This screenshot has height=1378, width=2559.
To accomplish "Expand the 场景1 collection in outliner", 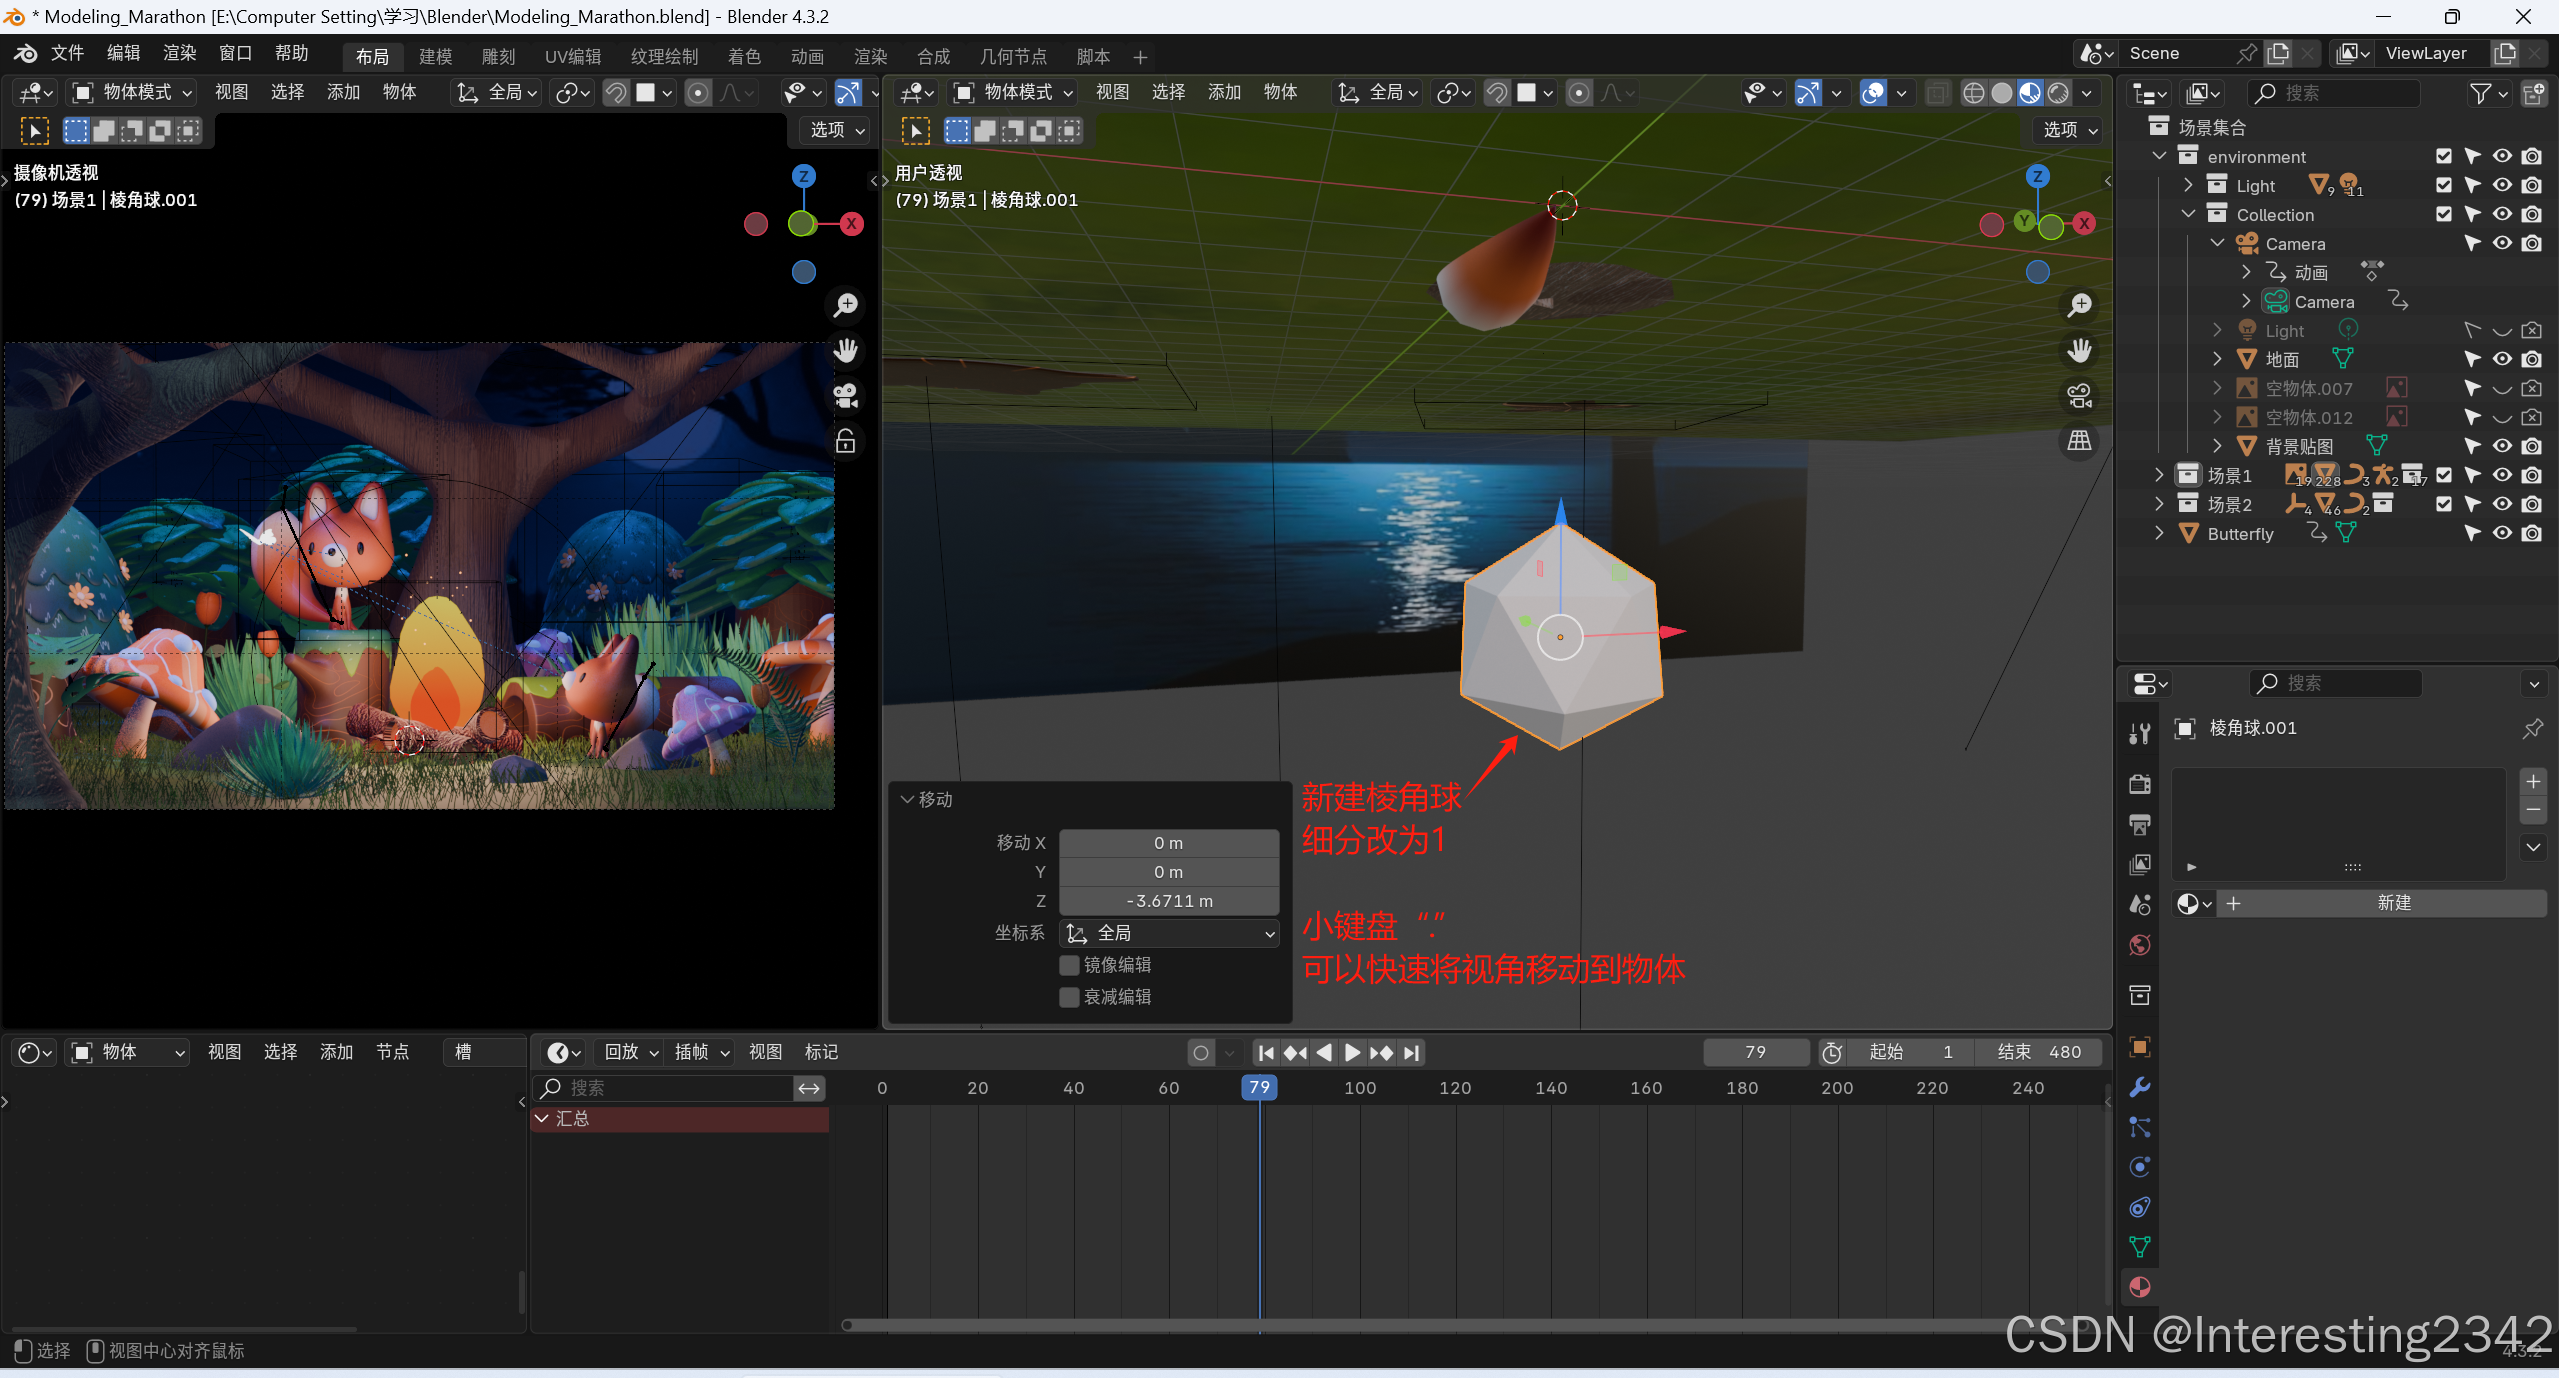I will point(2159,475).
